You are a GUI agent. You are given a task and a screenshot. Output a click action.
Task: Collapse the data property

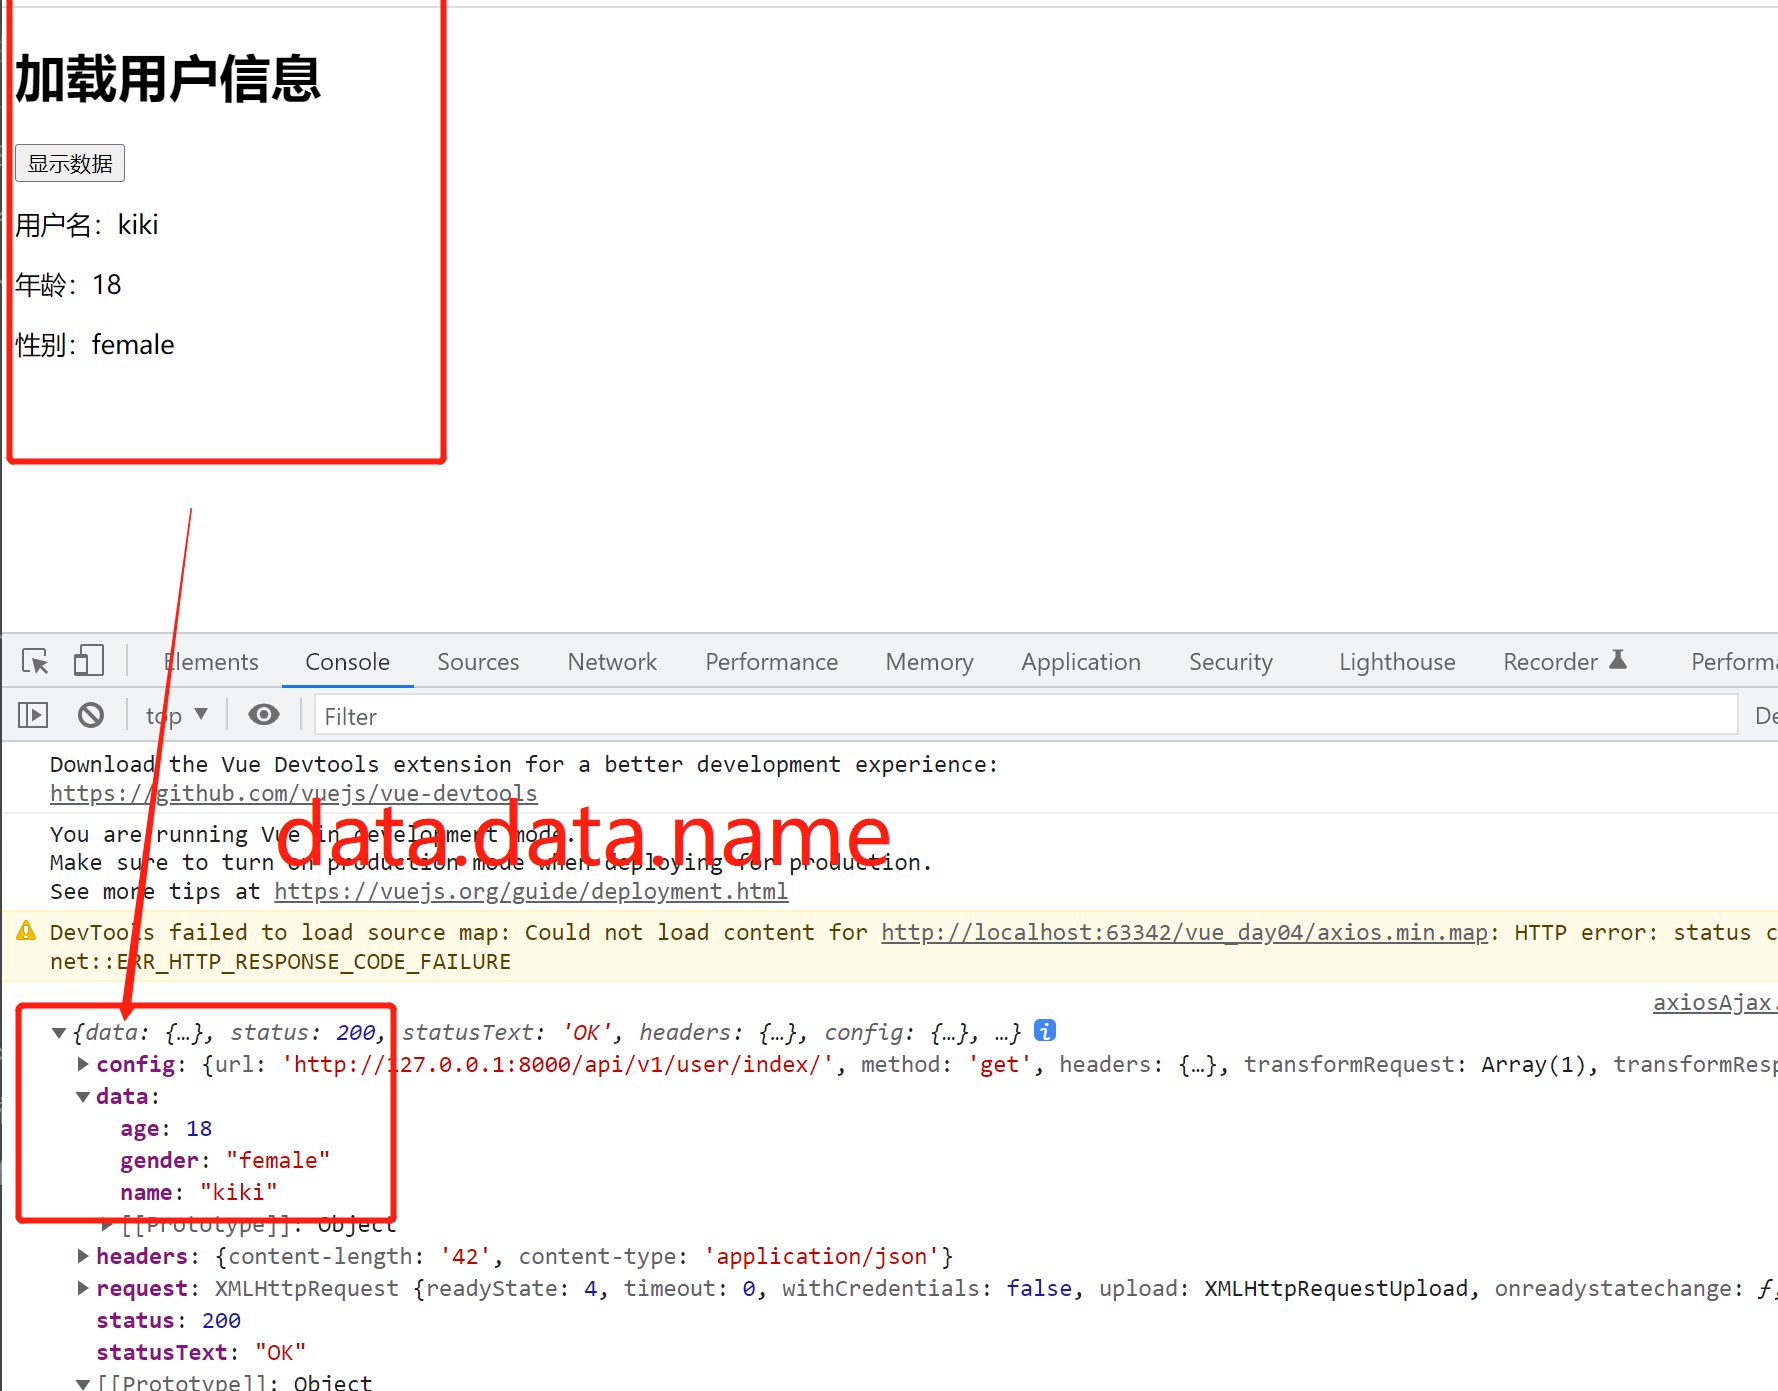pos(83,1097)
